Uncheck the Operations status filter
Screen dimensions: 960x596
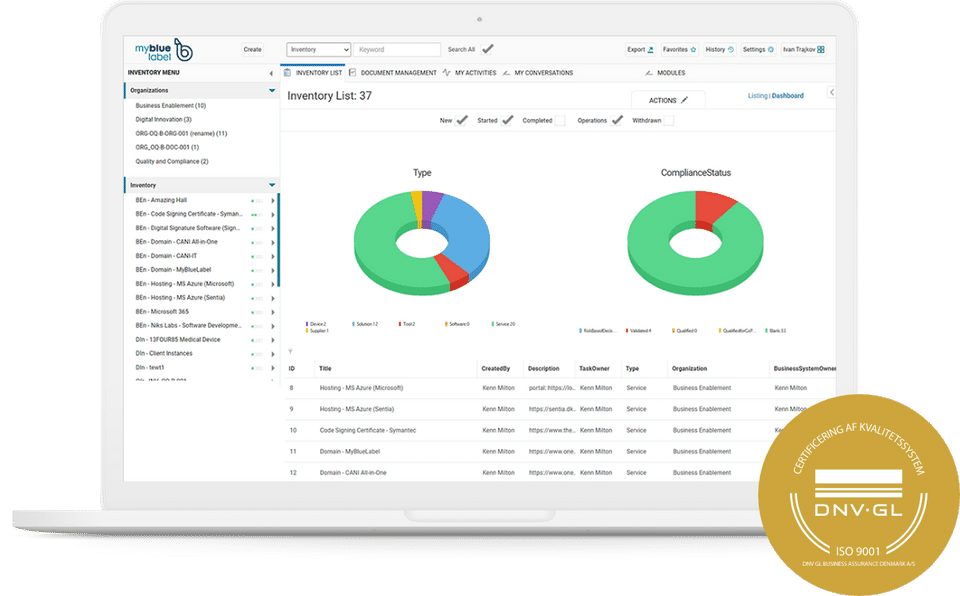tap(617, 120)
